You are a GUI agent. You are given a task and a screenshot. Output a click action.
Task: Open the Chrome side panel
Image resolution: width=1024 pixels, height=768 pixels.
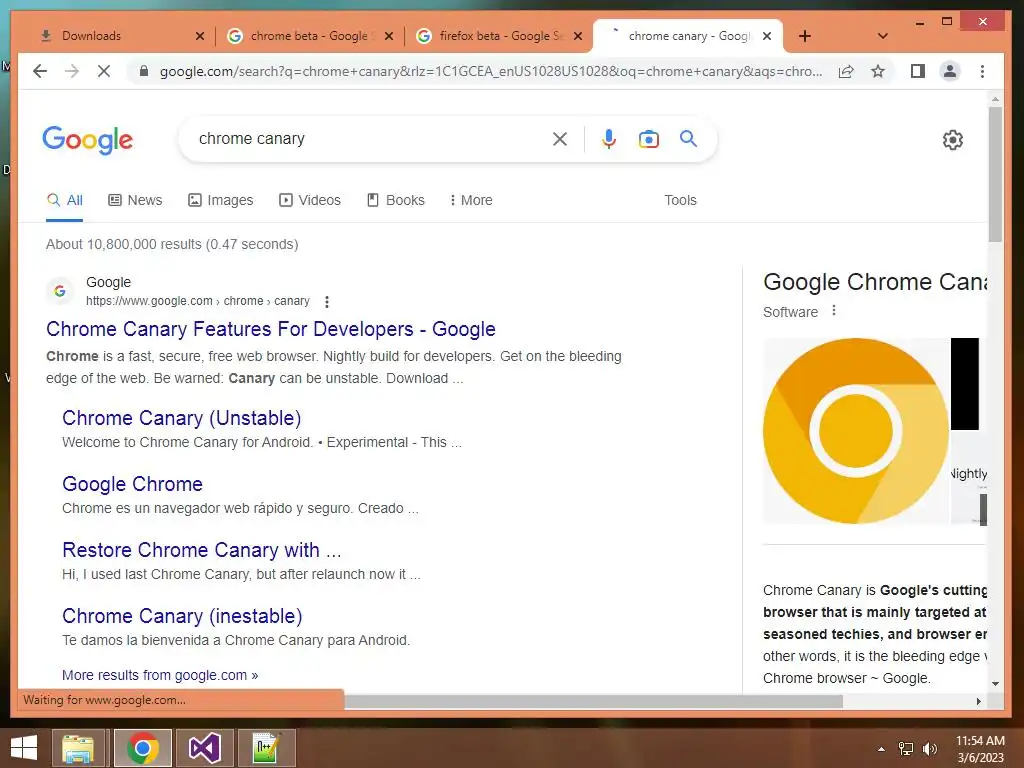coord(918,71)
